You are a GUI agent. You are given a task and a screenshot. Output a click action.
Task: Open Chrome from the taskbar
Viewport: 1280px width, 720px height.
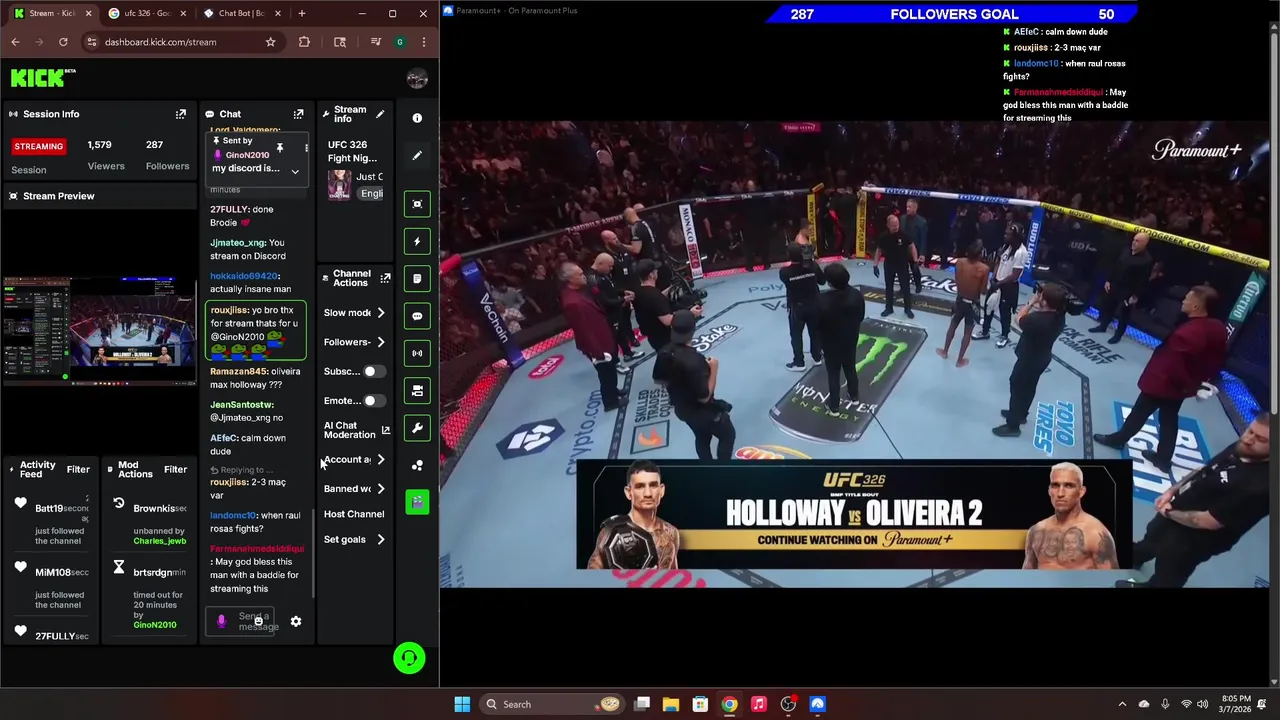[x=730, y=704]
